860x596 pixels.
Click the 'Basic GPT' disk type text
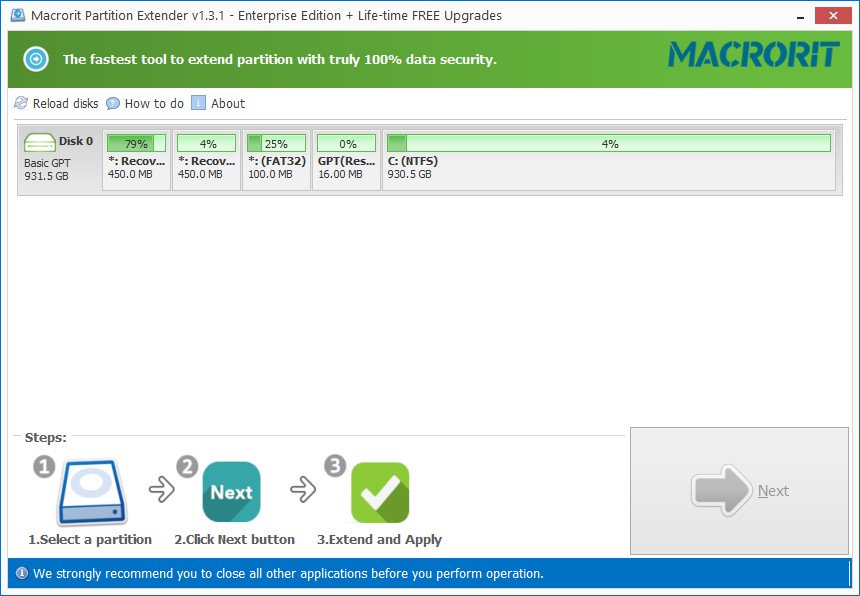47,163
